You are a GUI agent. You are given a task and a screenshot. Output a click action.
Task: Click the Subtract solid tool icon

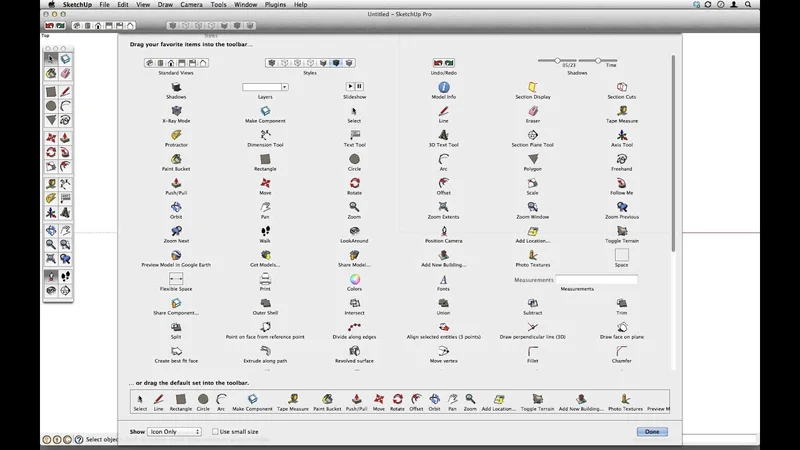click(533, 303)
